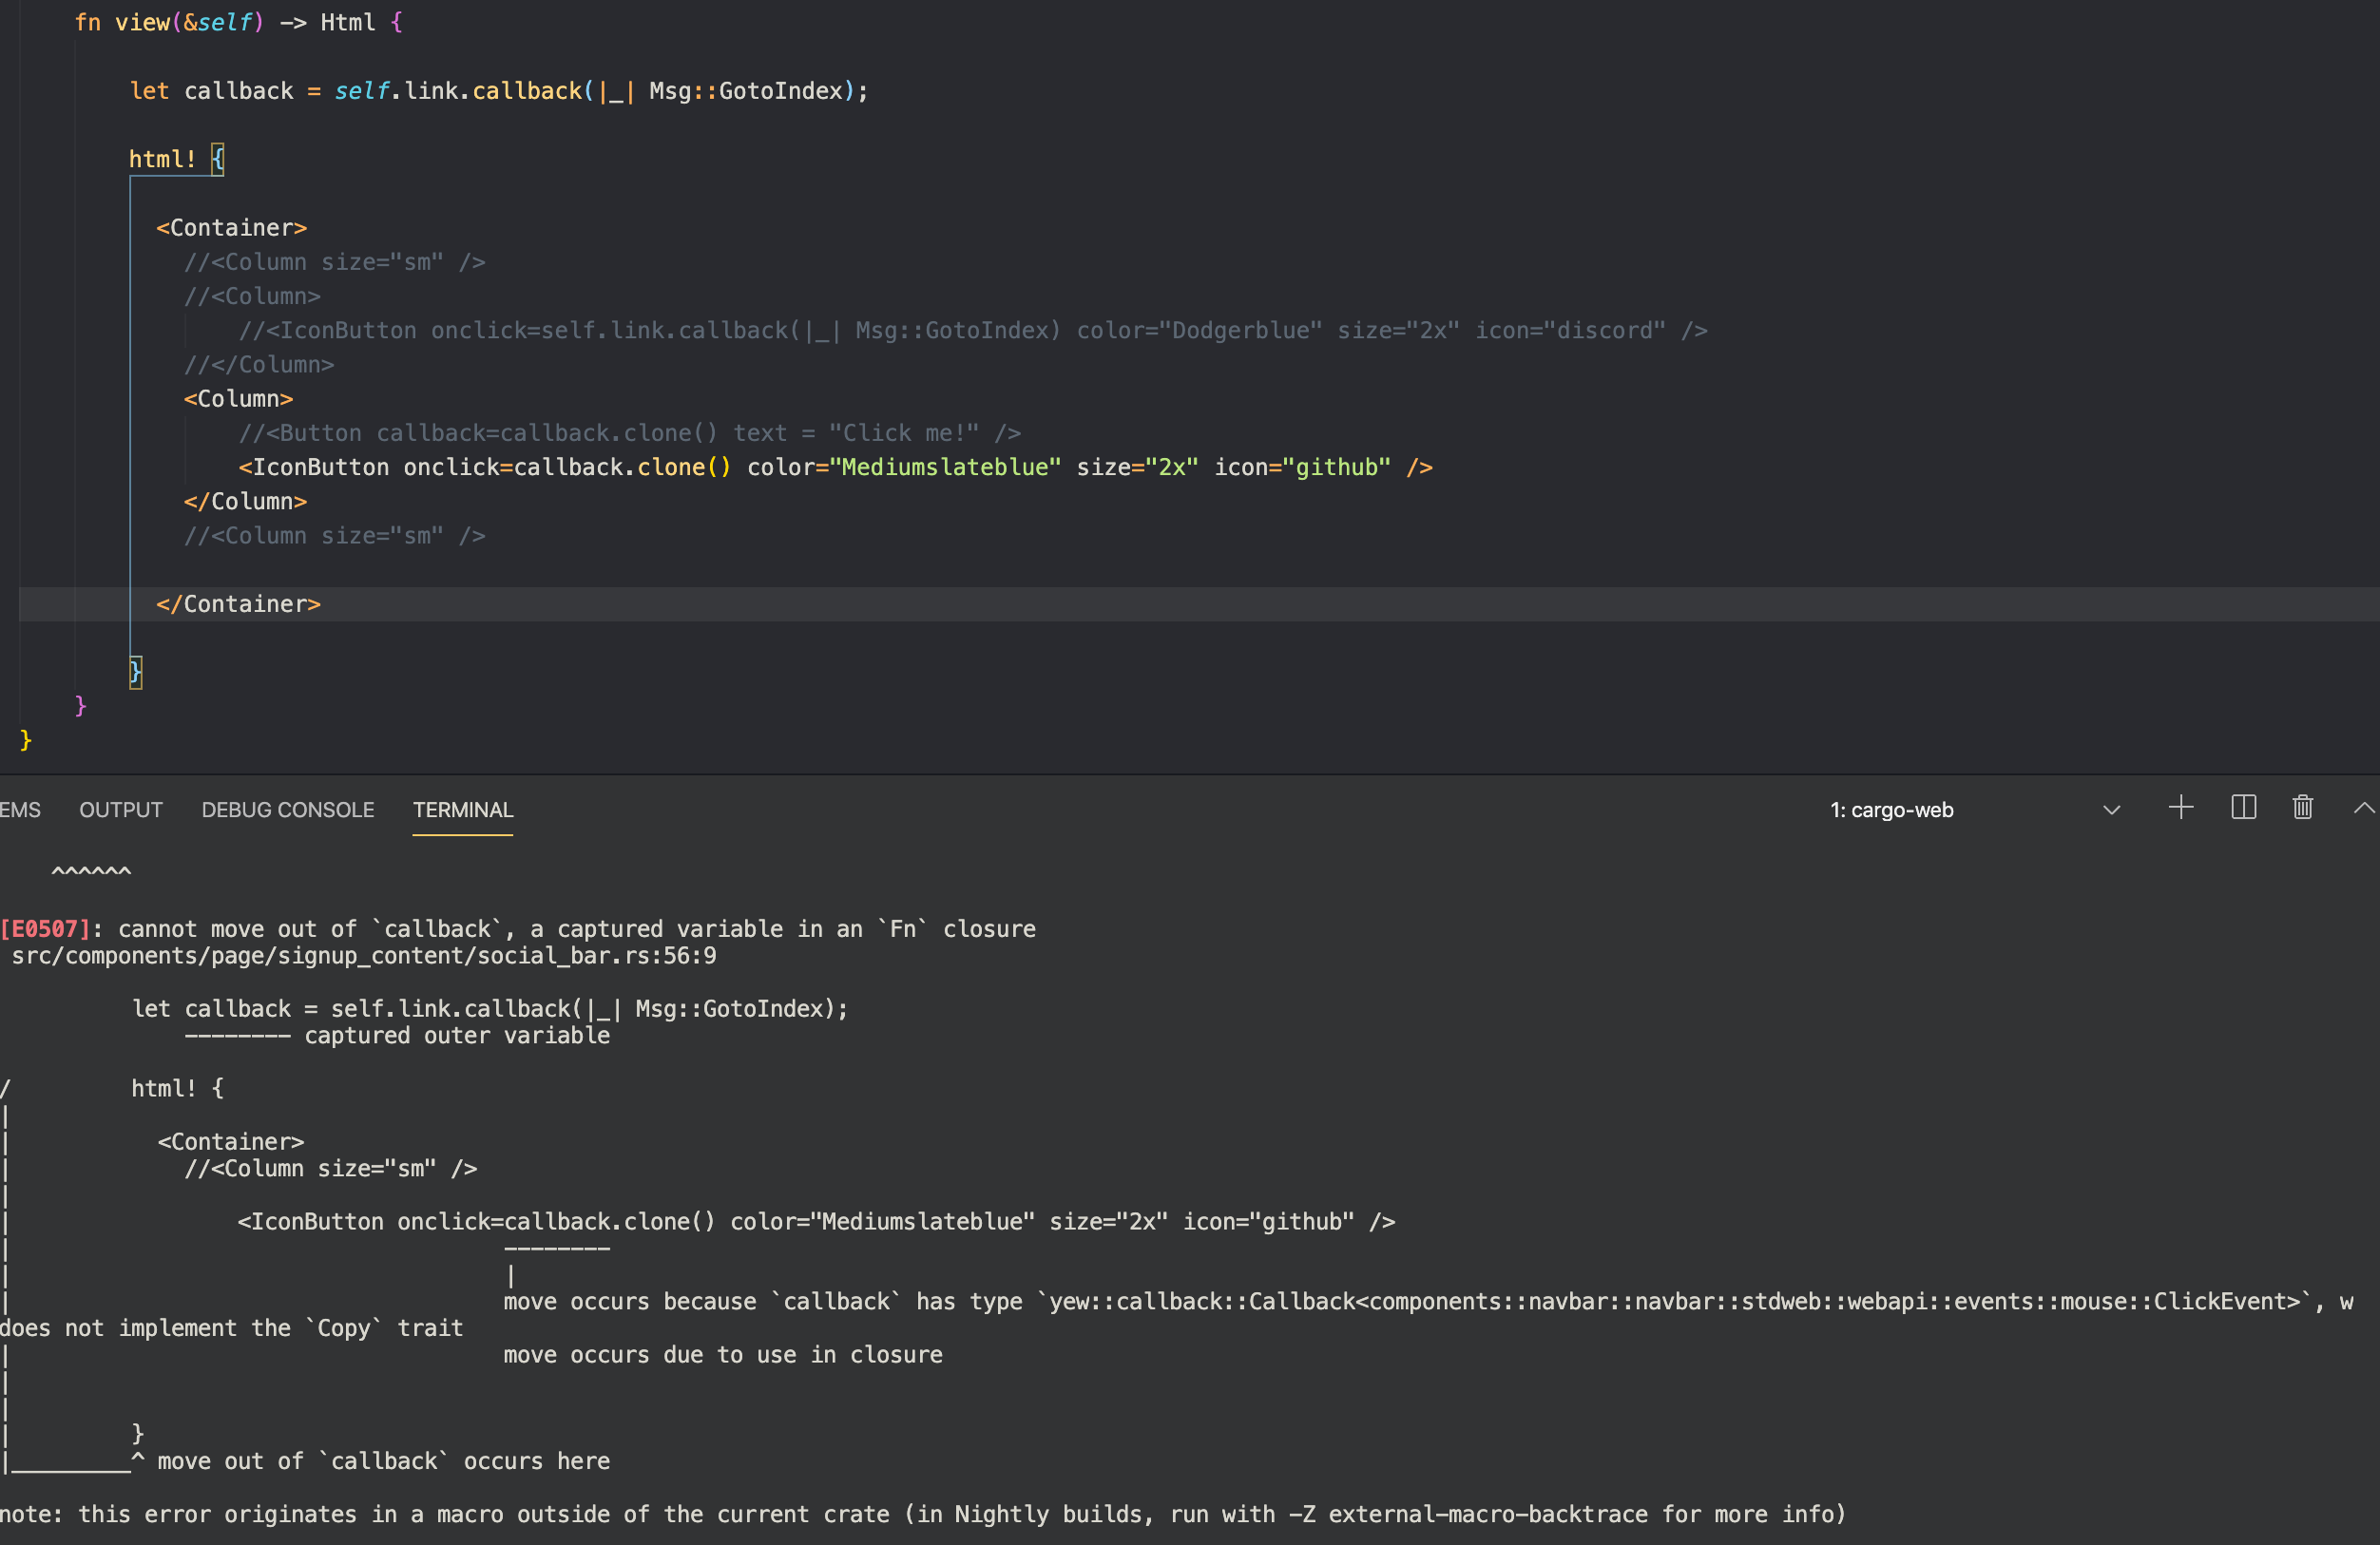Switch to the DEBUG CONSOLE tab
This screenshot has height=1545, width=2380.
point(288,810)
